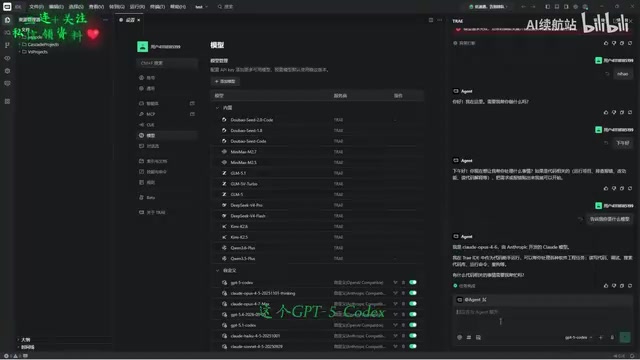Screen dimensions: 640x360
Task: Click the search box in the title bar
Action: pos(227,7)
